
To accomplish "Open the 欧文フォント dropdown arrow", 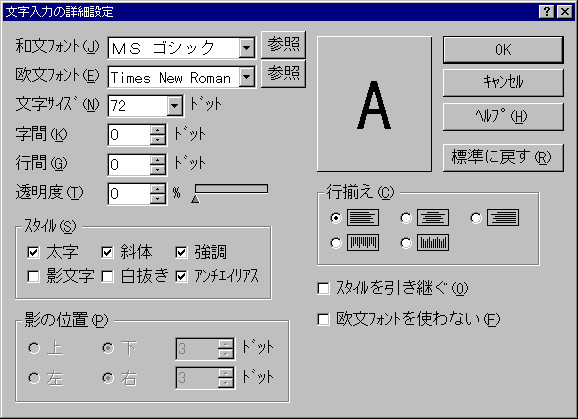I will tap(246, 77).
